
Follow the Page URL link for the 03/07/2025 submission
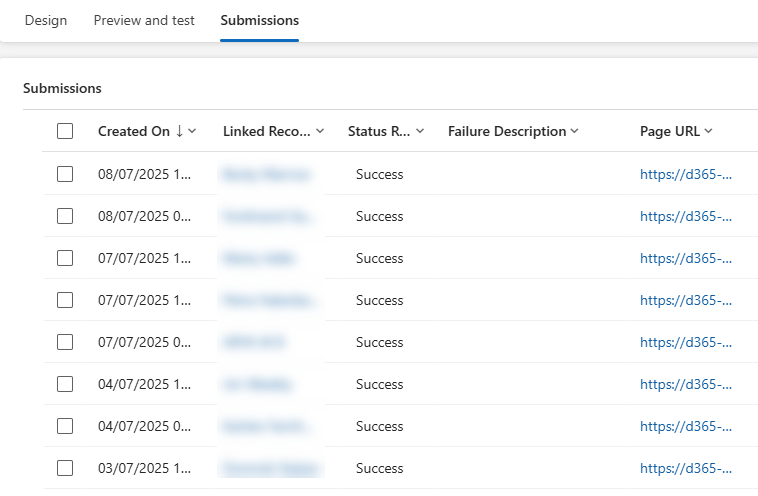coord(686,468)
